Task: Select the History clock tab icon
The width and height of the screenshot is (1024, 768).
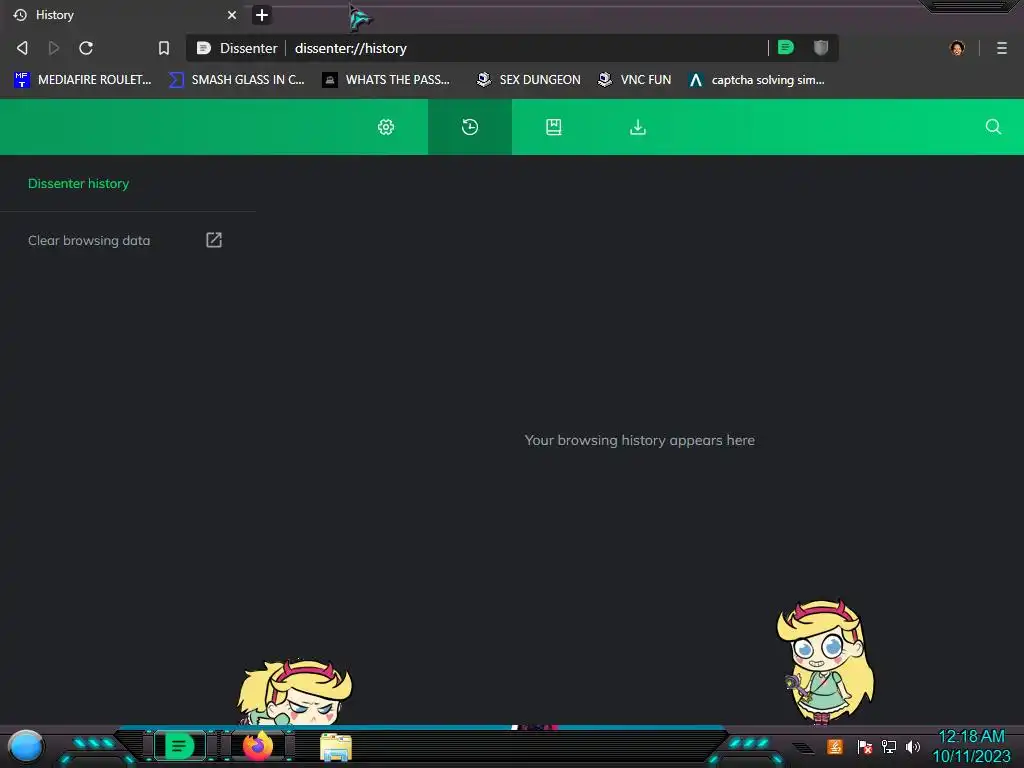Action: (x=470, y=127)
